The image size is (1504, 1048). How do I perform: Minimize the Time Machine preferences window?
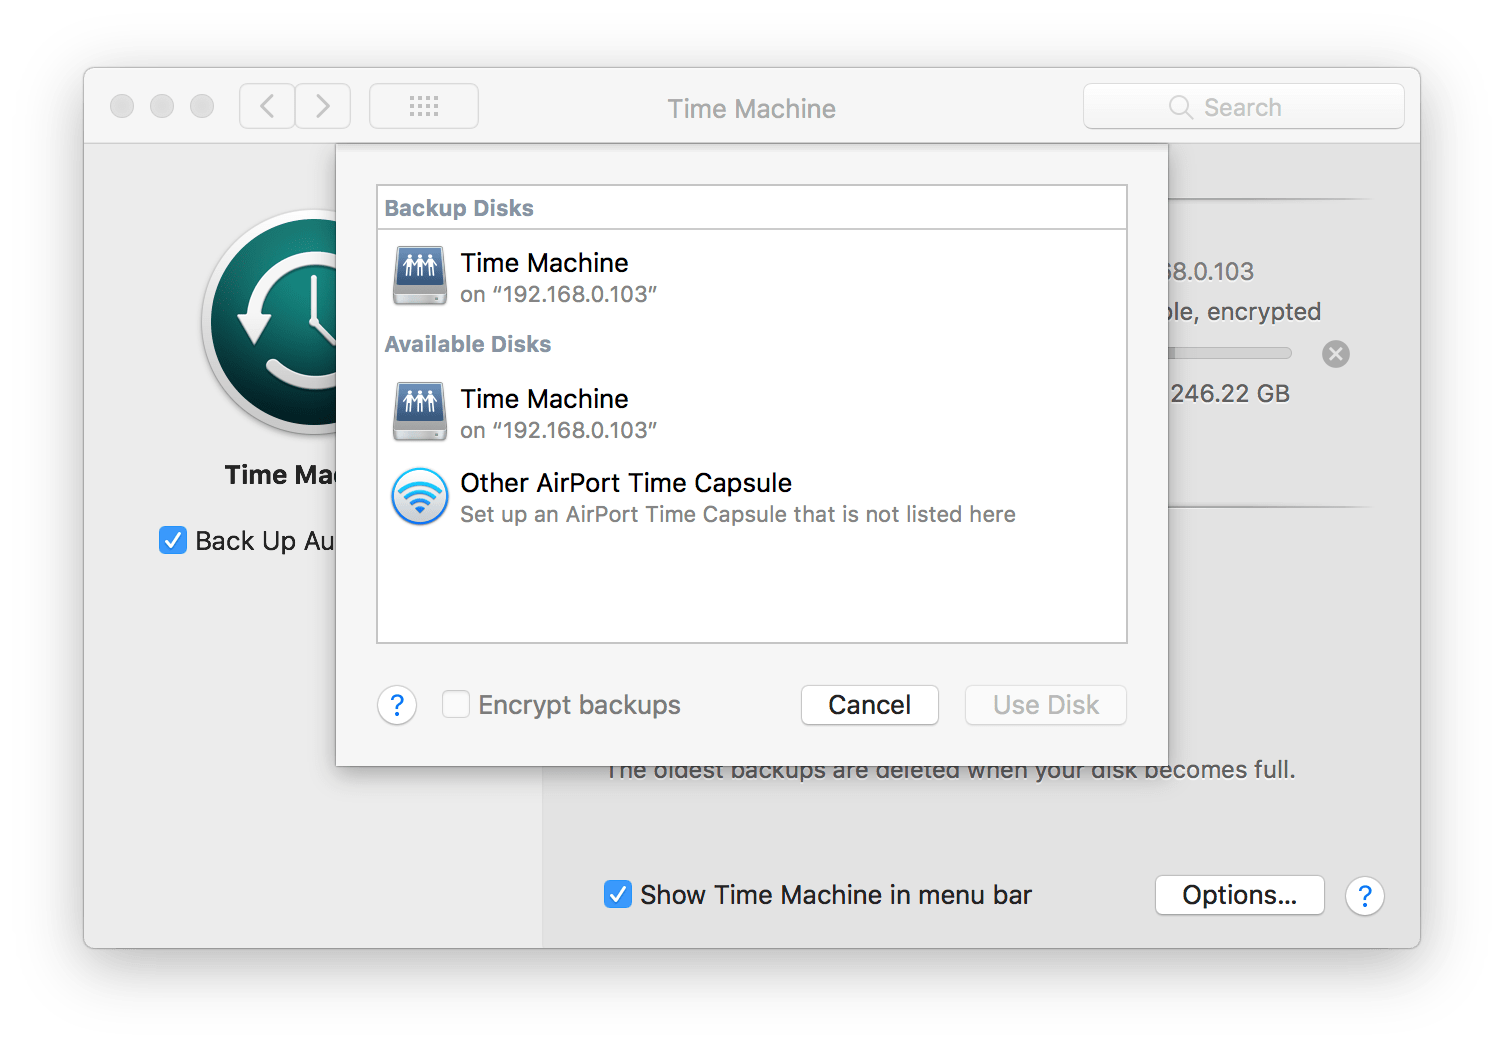point(162,106)
